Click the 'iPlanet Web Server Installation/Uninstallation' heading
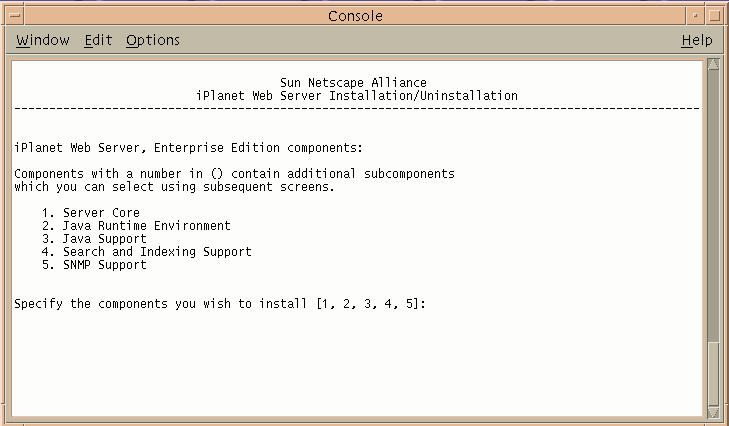The height and width of the screenshot is (426, 729). pos(358,96)
